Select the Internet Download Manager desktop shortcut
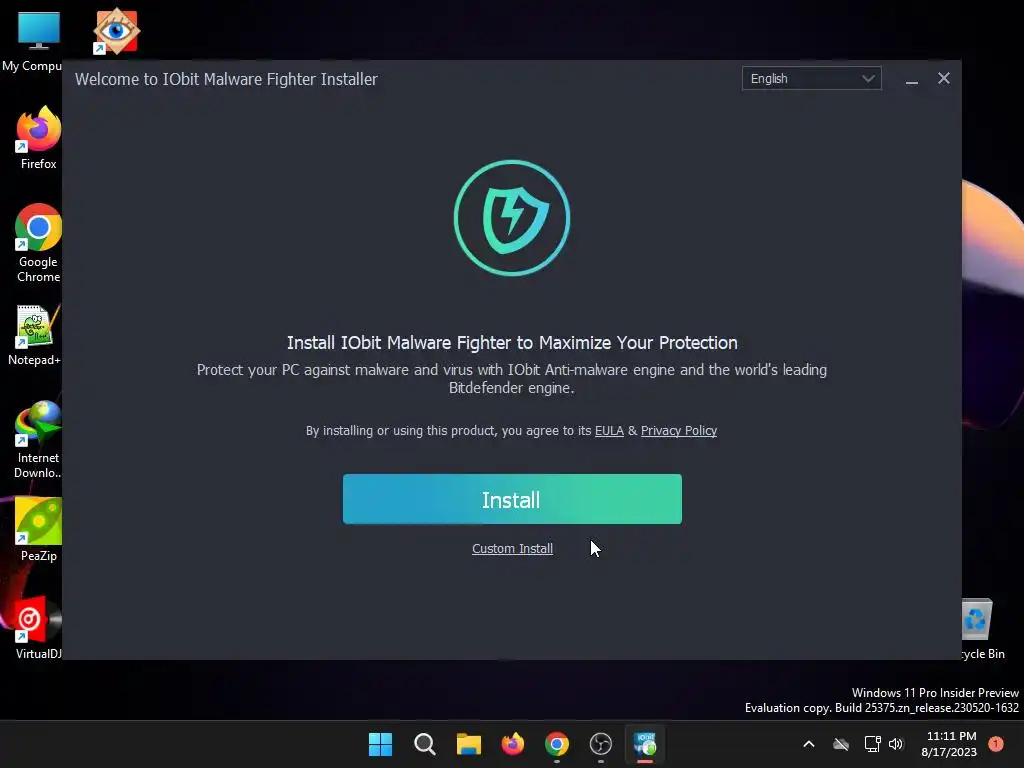Image resolution: width=1024 pixels, height=768 pixels. coord(38,440)
